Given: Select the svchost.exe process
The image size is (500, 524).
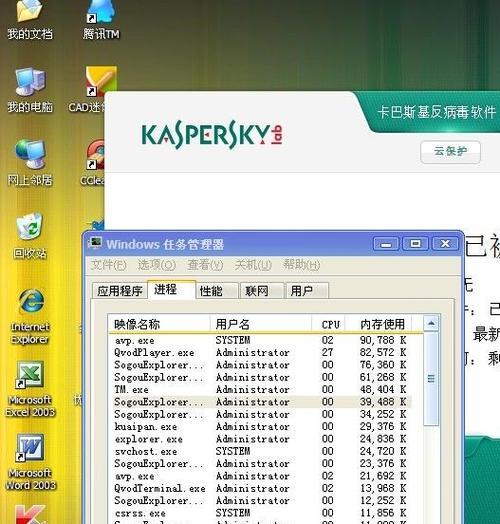Looking at the screenshot, I should click(x=261, y=451).
